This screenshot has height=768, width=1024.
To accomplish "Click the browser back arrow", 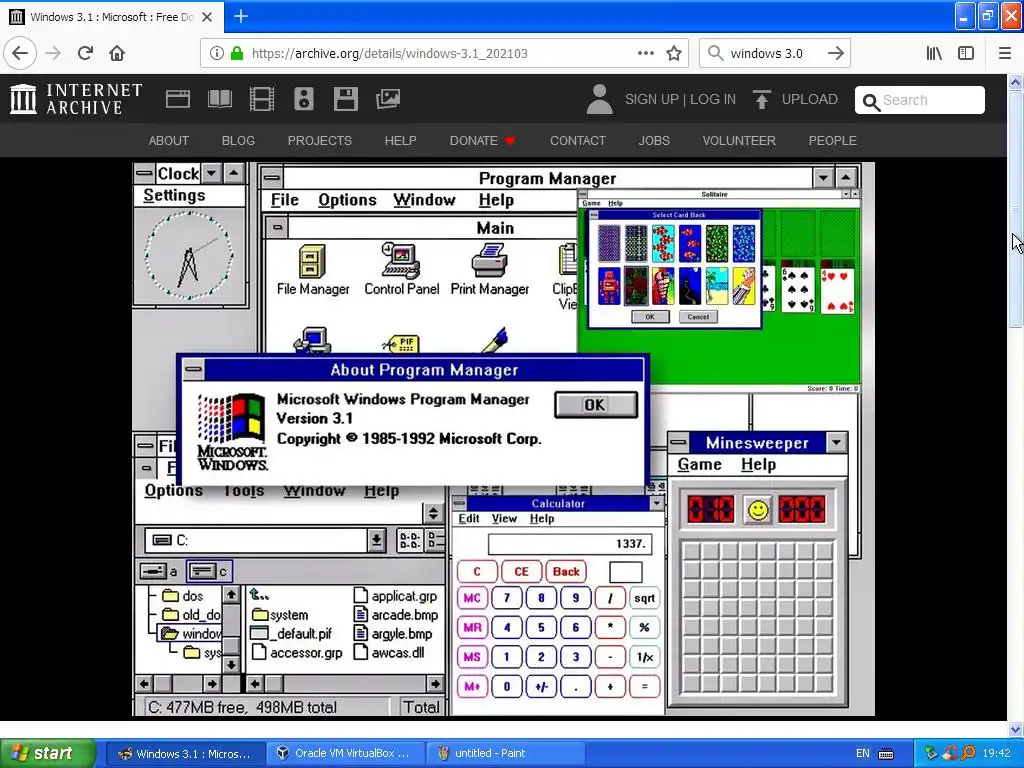I will 20,53.
